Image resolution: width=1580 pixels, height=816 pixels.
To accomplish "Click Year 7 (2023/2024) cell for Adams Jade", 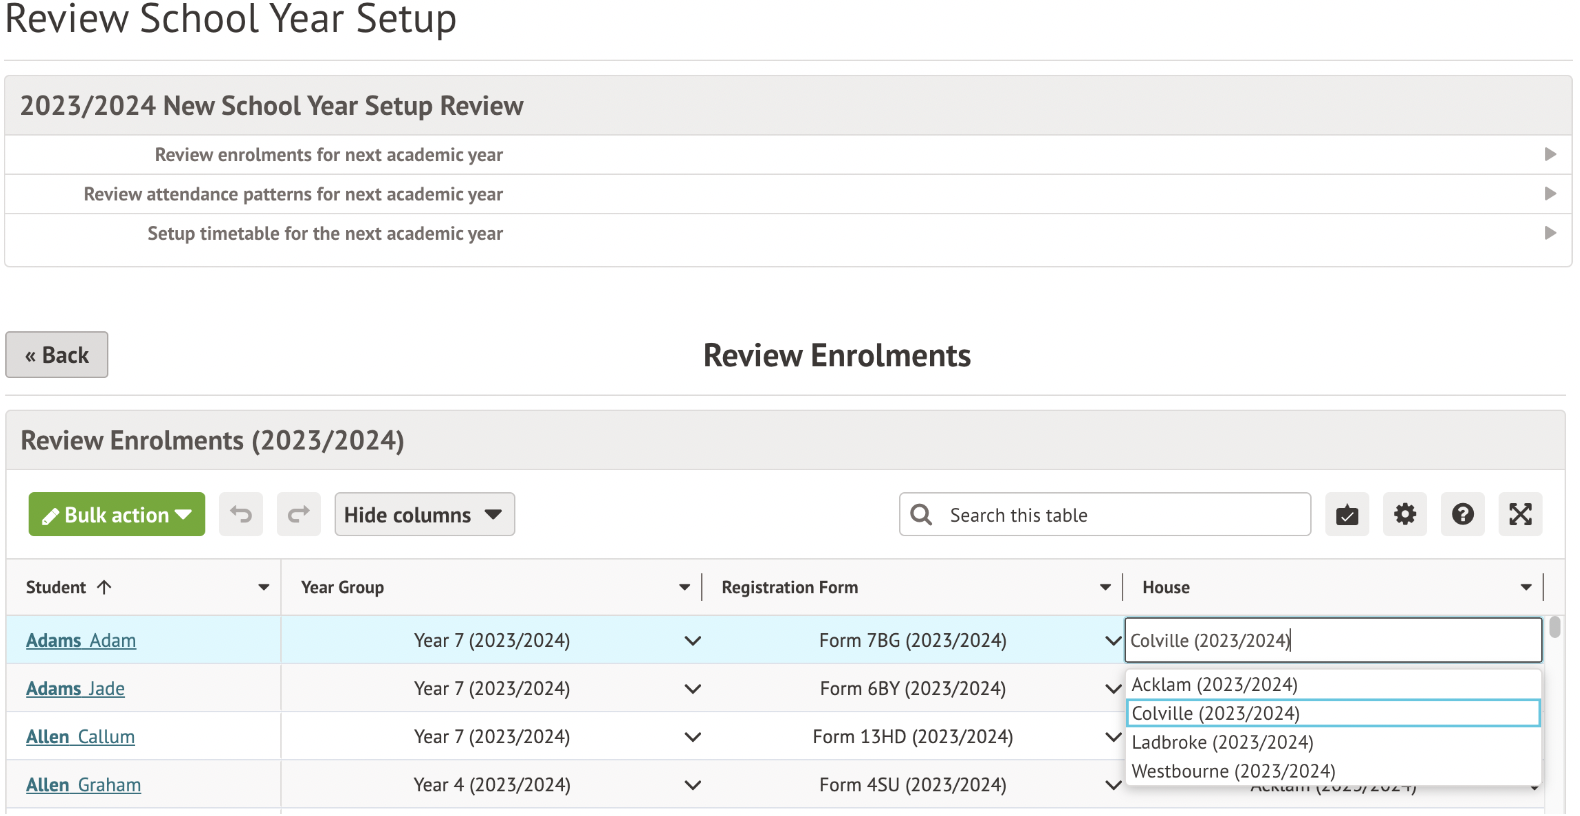I will pyautogui.click(x=492, y=688).
